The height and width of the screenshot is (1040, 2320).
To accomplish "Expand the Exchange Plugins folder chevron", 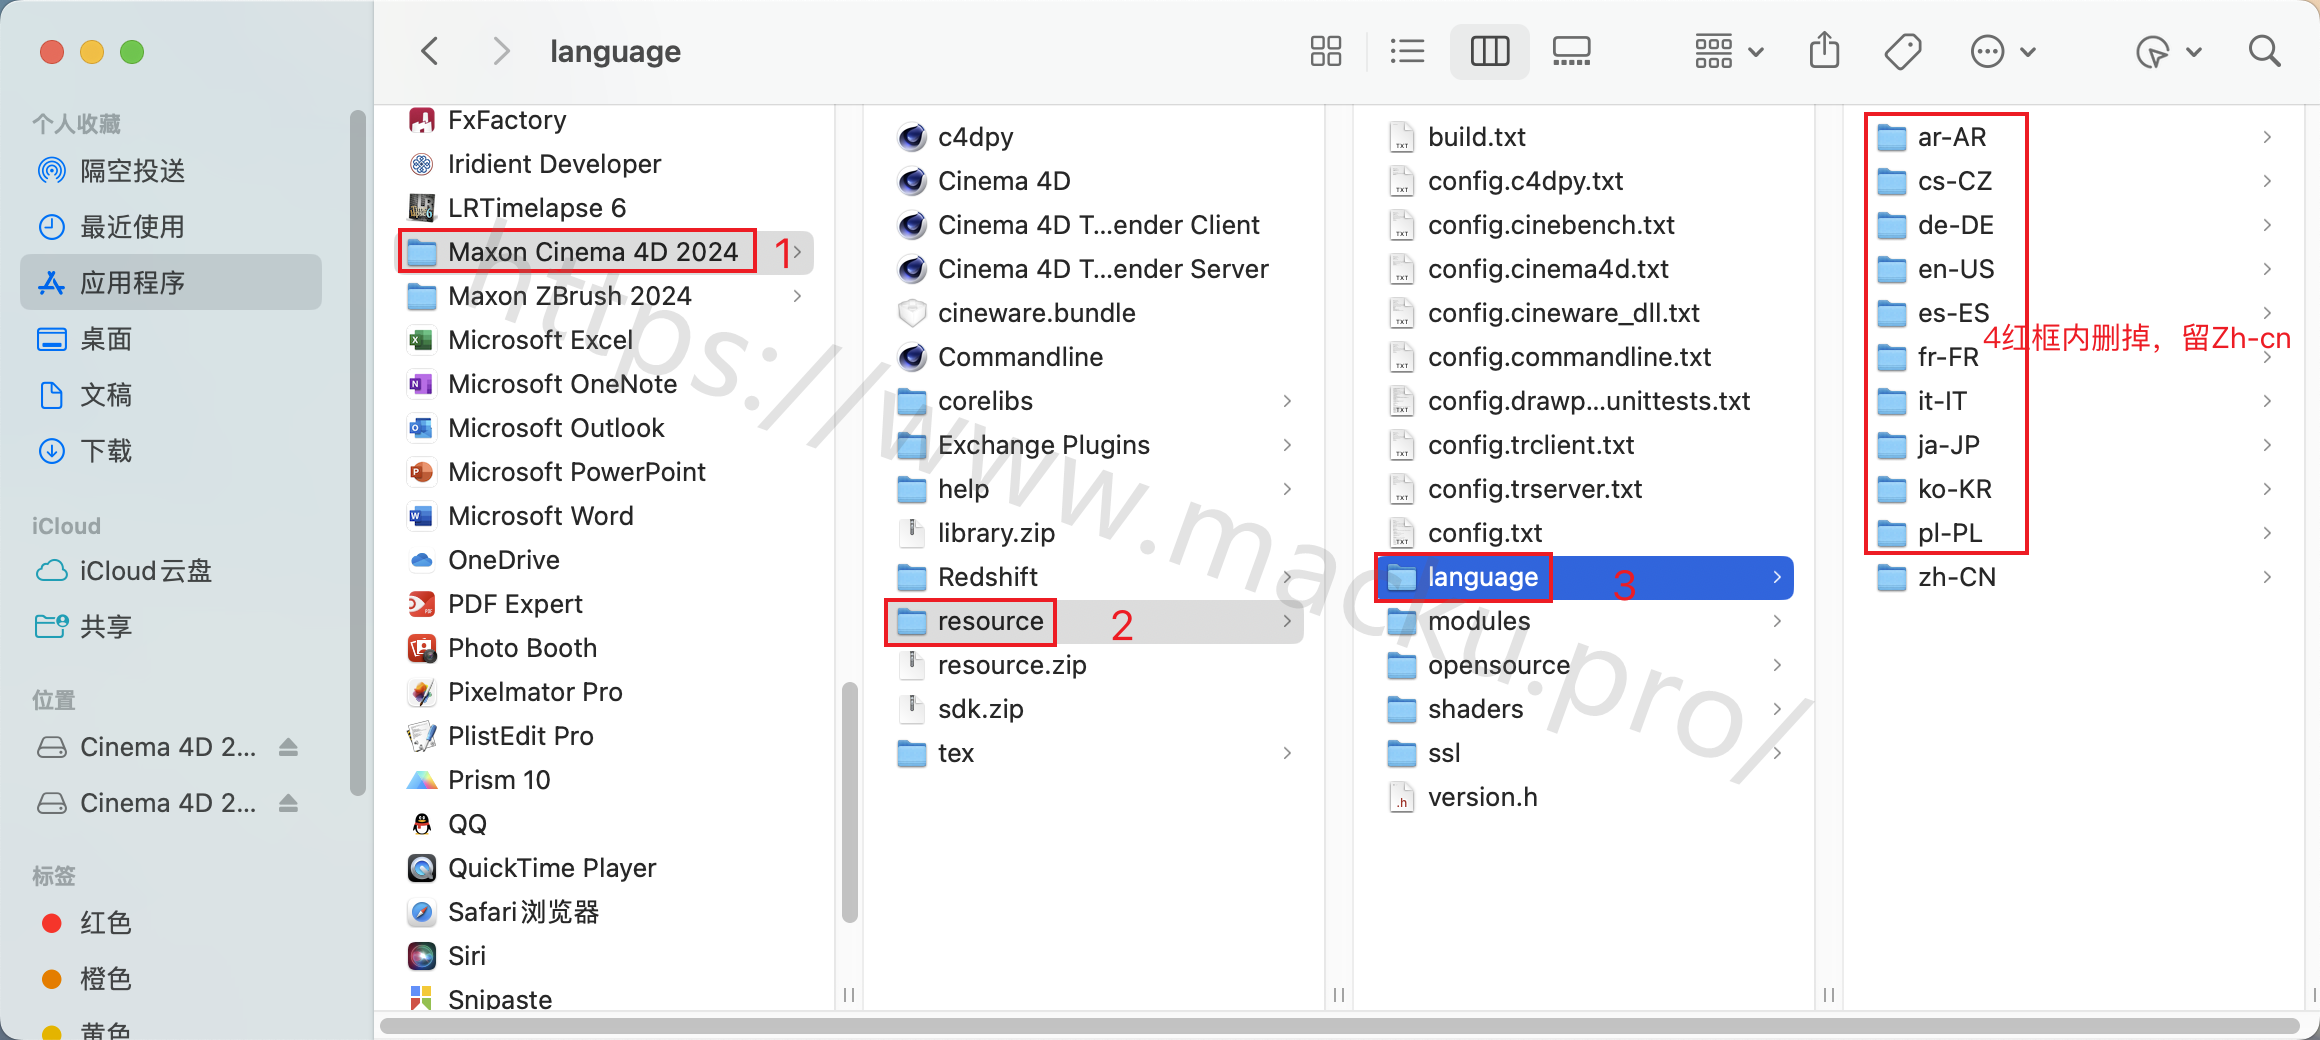I will tap(1287, 445).
